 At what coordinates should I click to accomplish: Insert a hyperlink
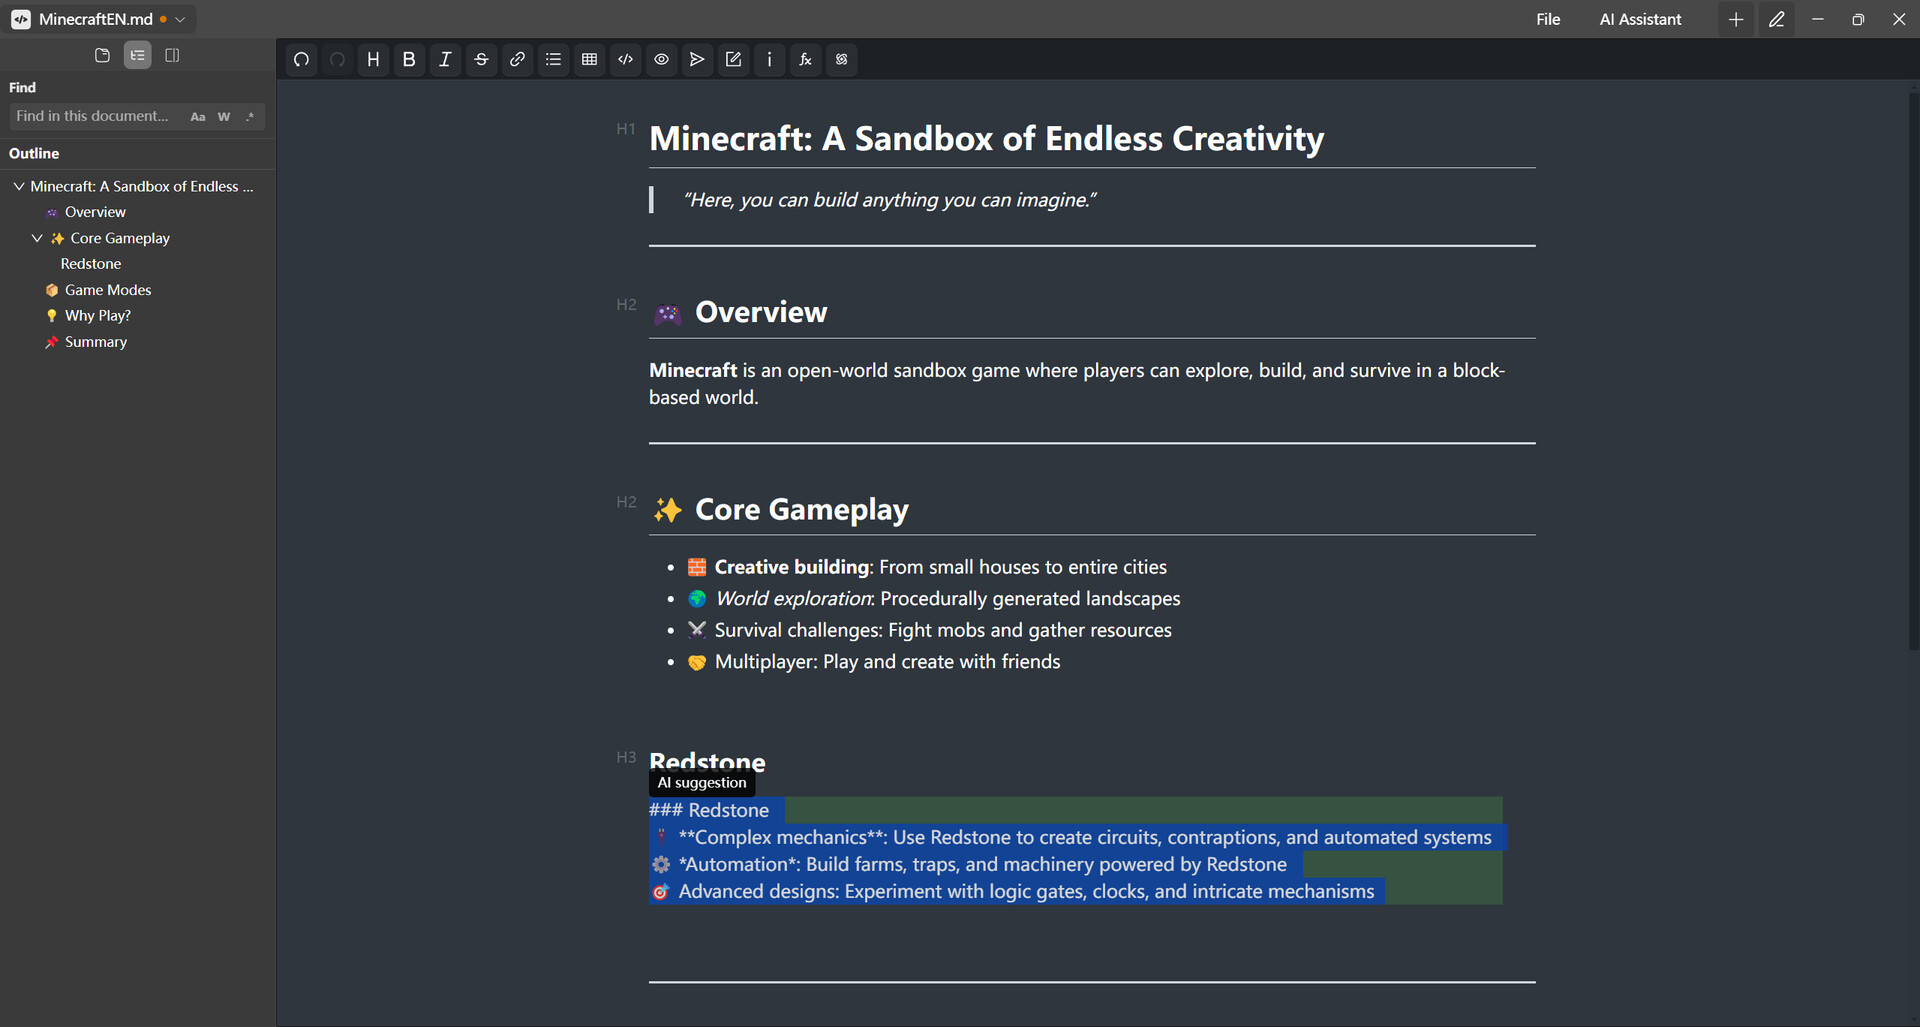point(517,59)
